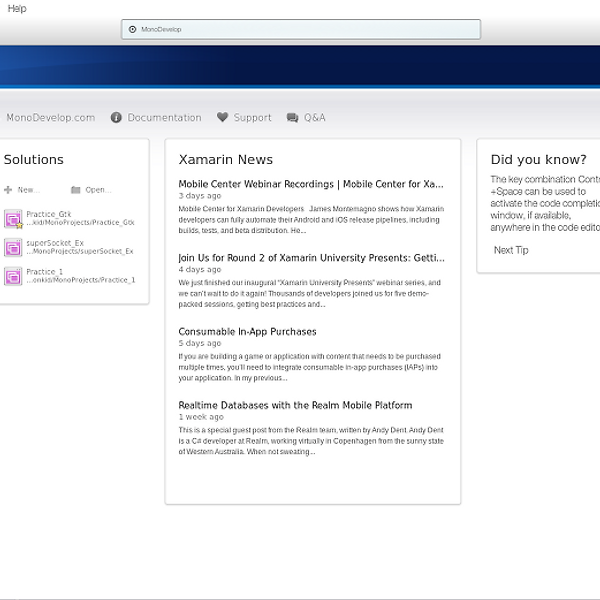The height and width of the screenshot is (600, 600).
Task: Click the Realm team article summary text
Action: coord(311,441)
